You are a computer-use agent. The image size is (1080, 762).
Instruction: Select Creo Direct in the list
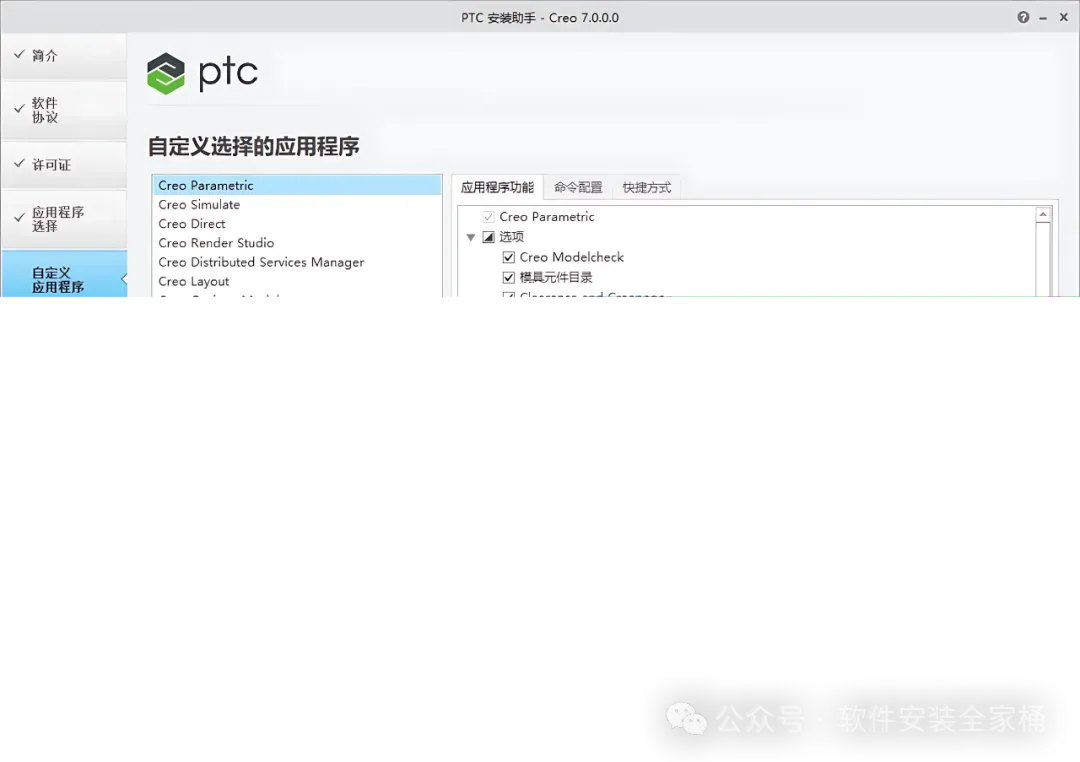(296, 224)
